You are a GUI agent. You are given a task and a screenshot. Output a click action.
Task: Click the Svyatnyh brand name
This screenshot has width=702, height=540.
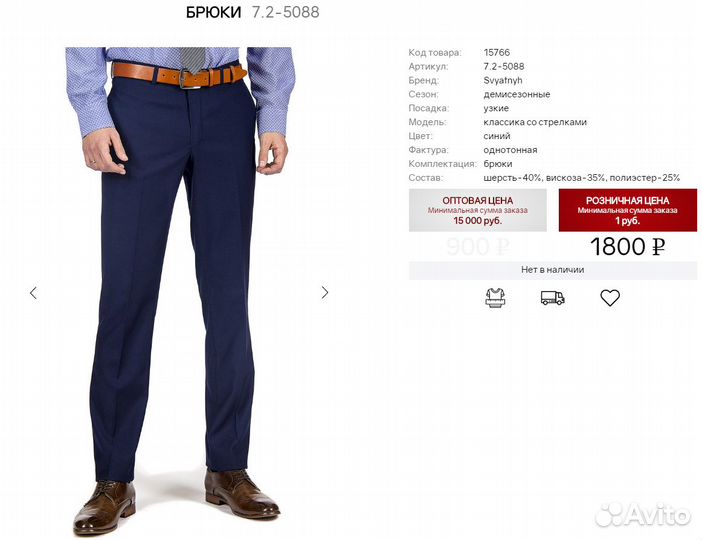[503, 81]
